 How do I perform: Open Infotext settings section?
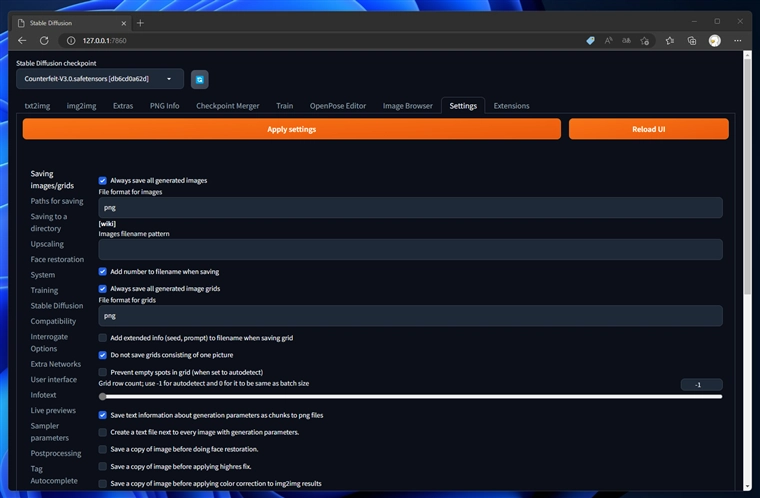point(43,395)
